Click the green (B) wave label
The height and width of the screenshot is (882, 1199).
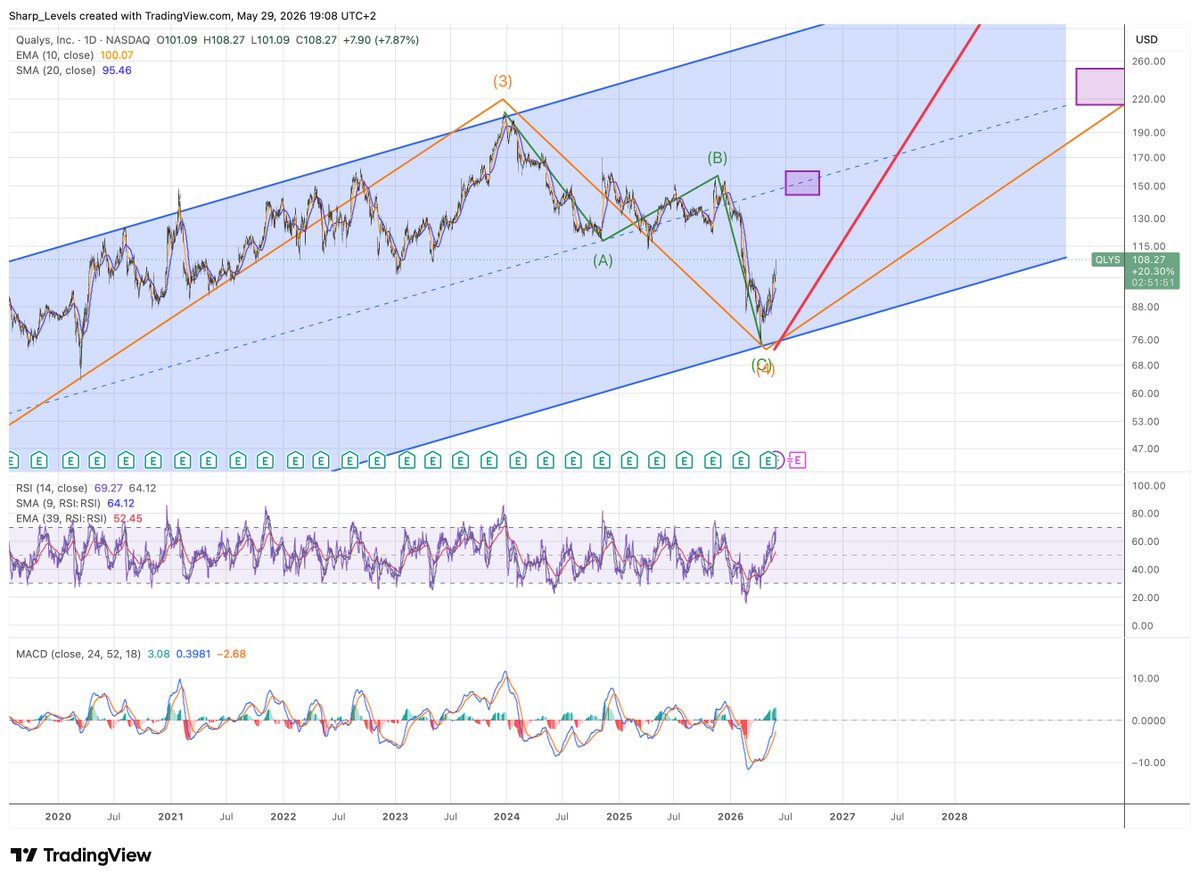pos(716,158)
